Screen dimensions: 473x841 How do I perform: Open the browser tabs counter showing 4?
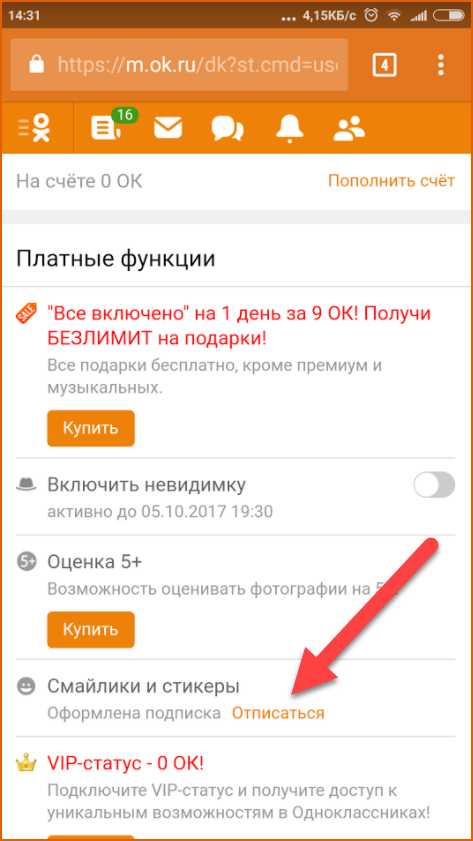(x=385, y=65)
